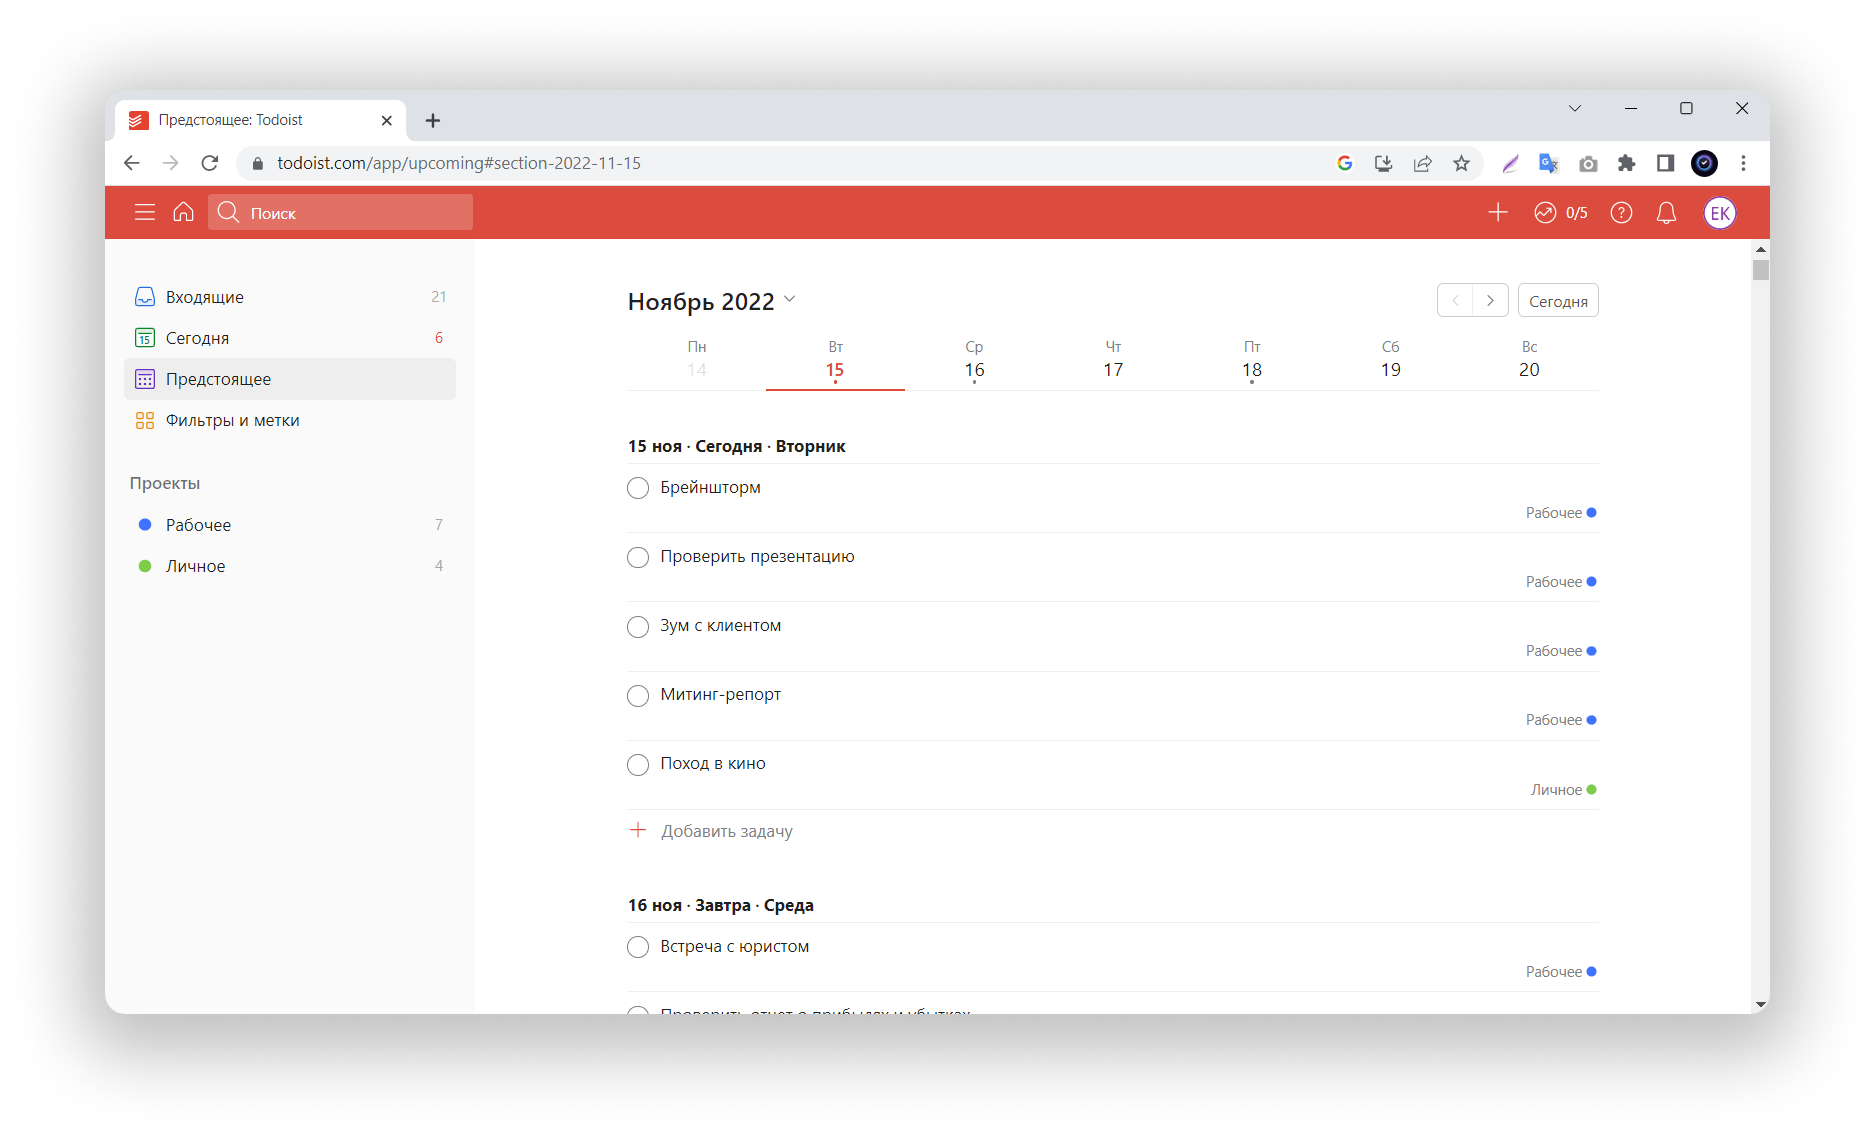
Task: Open notifications bell
Action: tap(1666, 212)
